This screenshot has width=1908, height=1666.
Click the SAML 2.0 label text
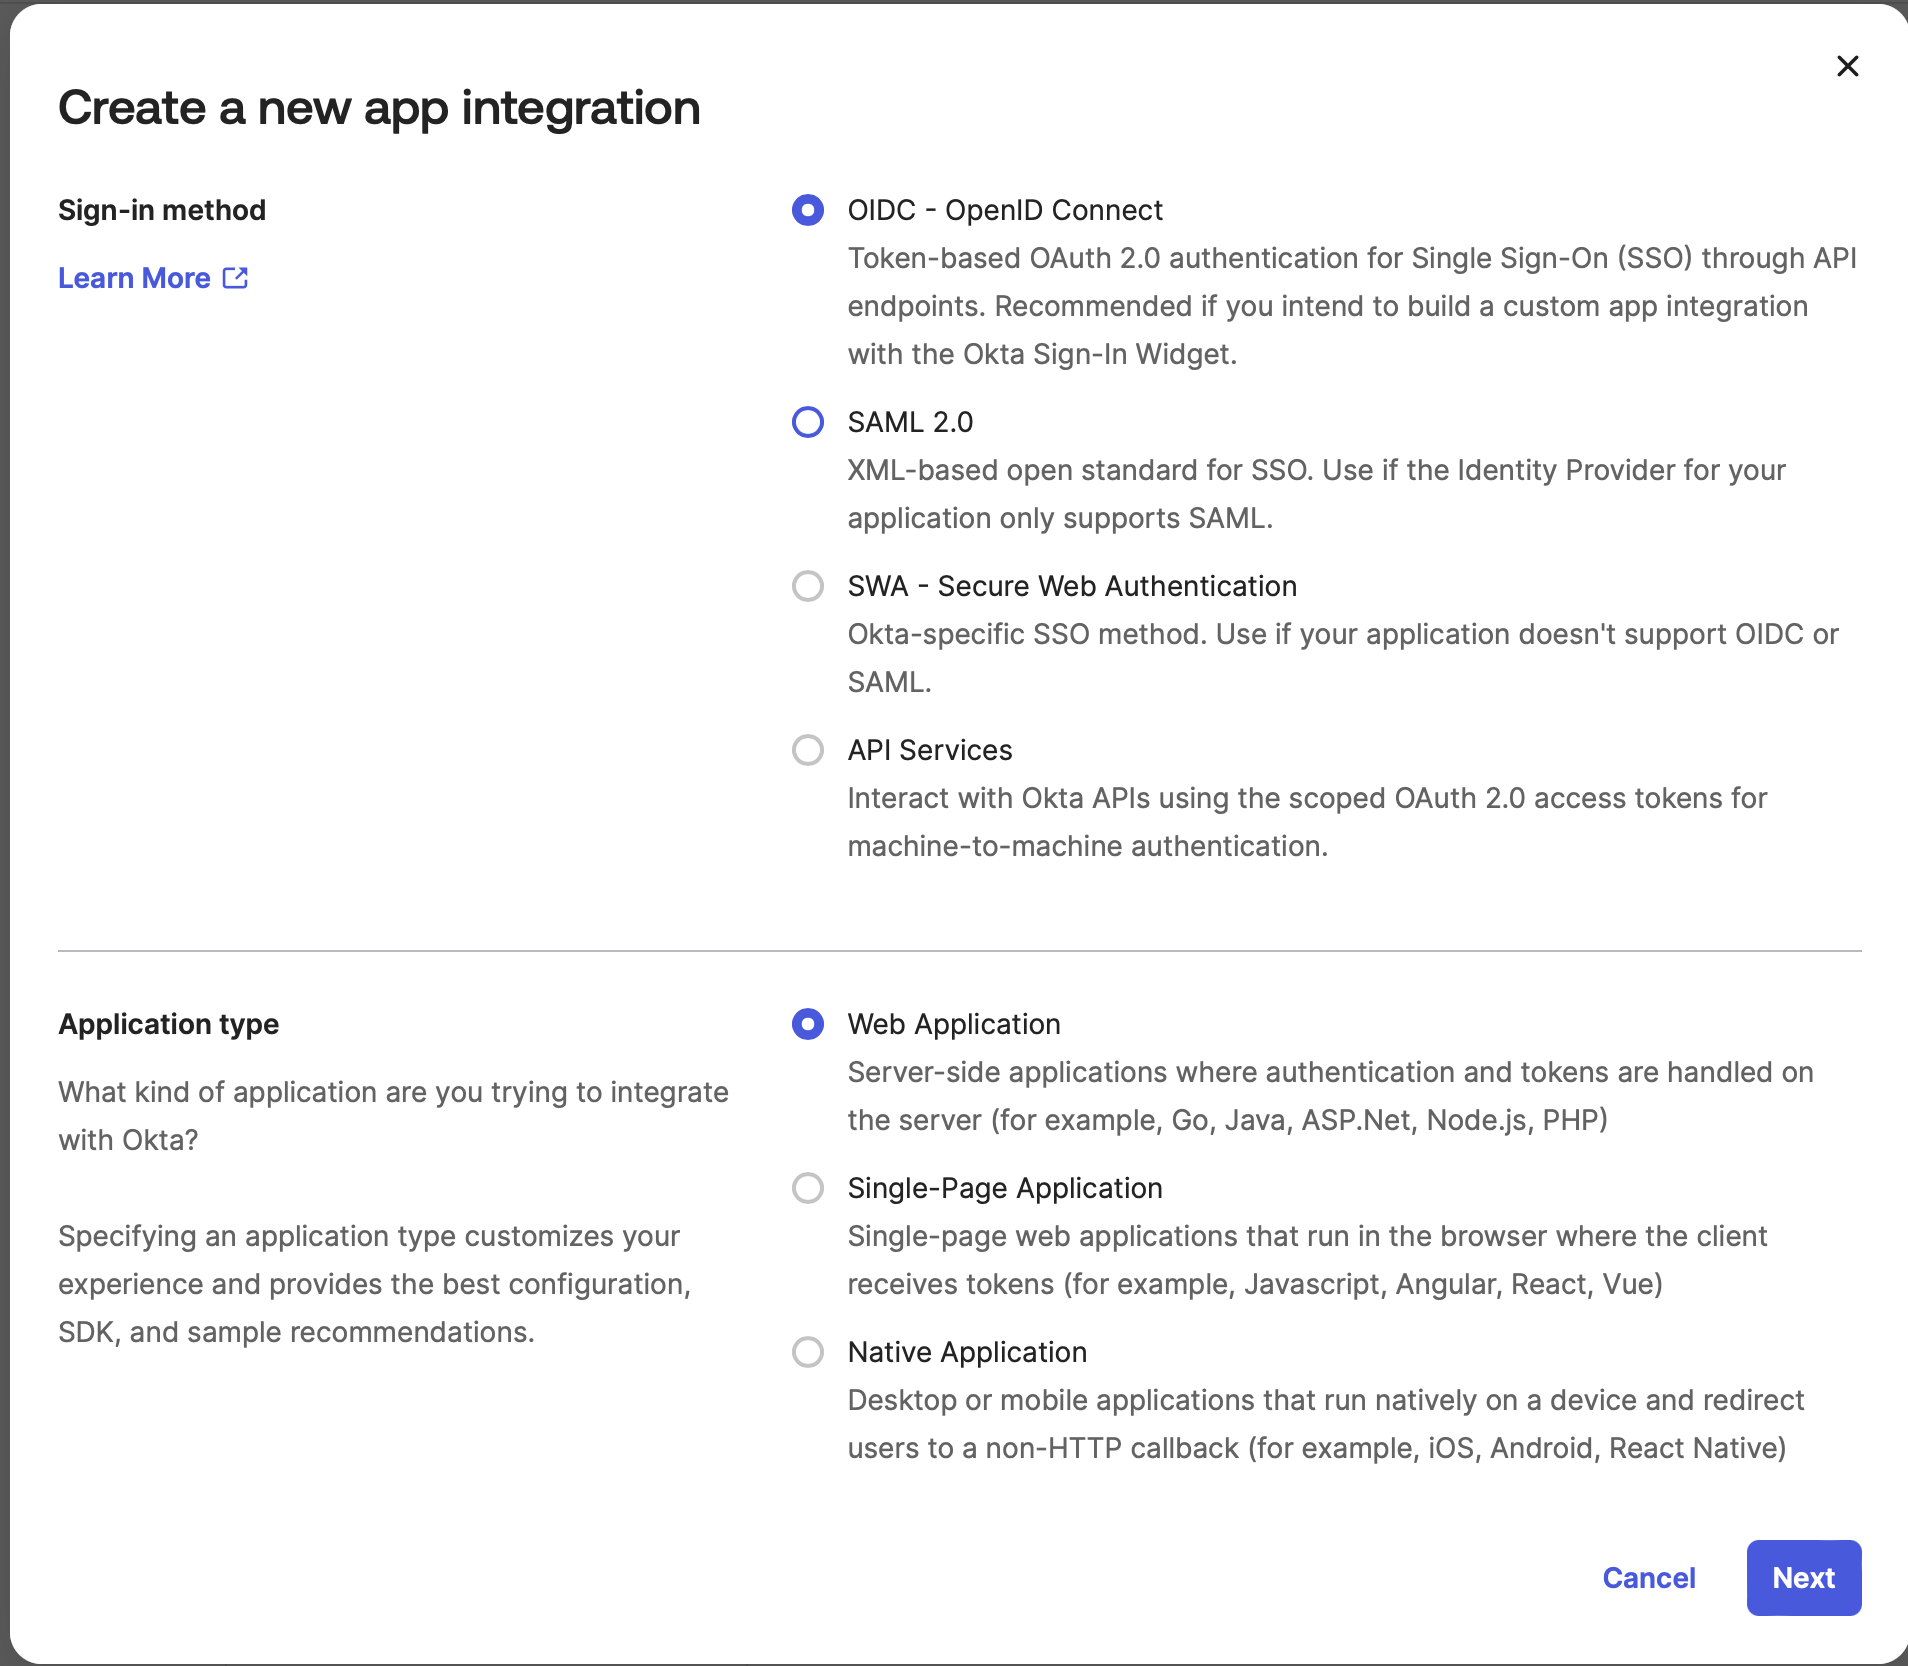910,422
